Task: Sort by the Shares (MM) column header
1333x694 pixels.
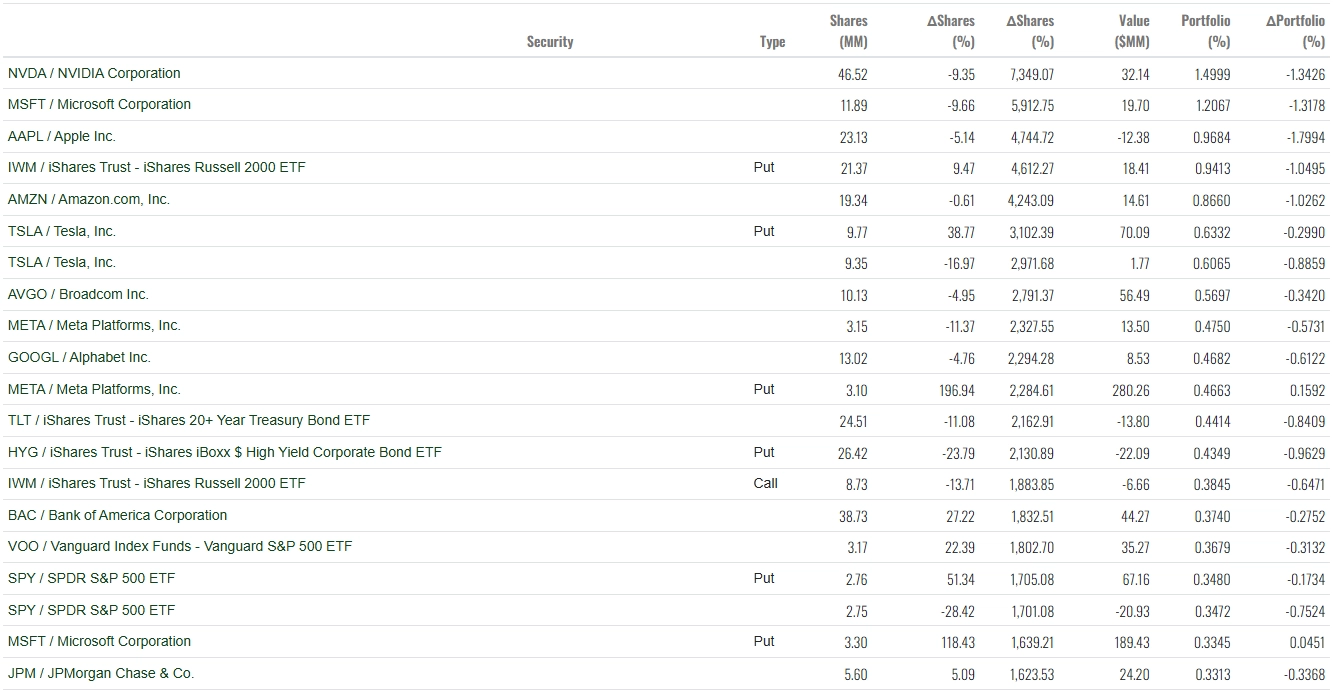Action: [x=848, y=31]
